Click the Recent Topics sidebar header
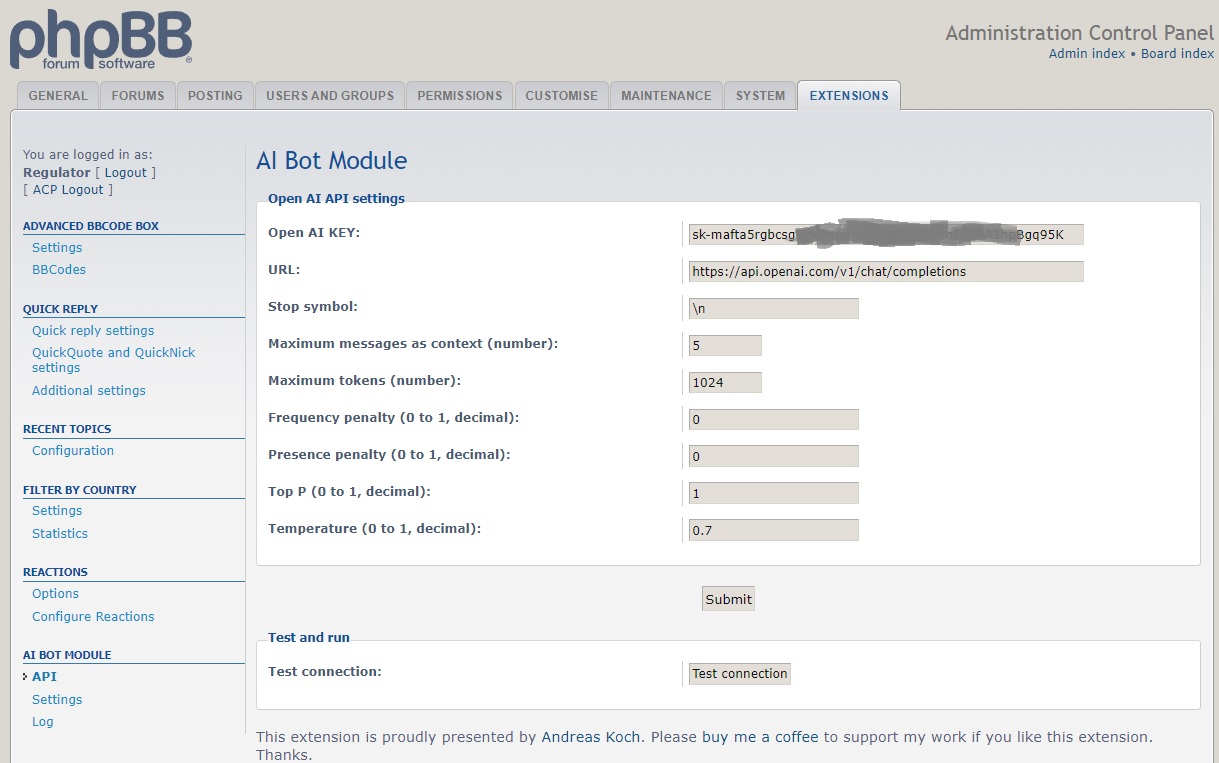This screenshot has width=1219, height=763. pos(67,429)
